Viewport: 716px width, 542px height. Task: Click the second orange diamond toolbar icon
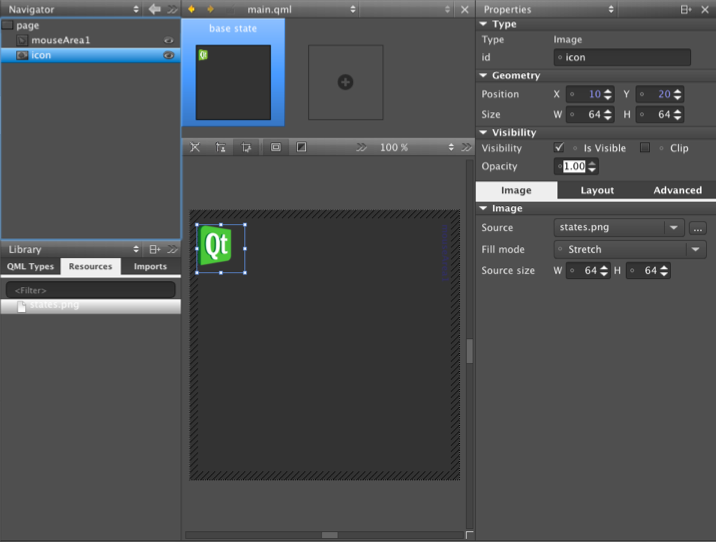click(210, 9)
